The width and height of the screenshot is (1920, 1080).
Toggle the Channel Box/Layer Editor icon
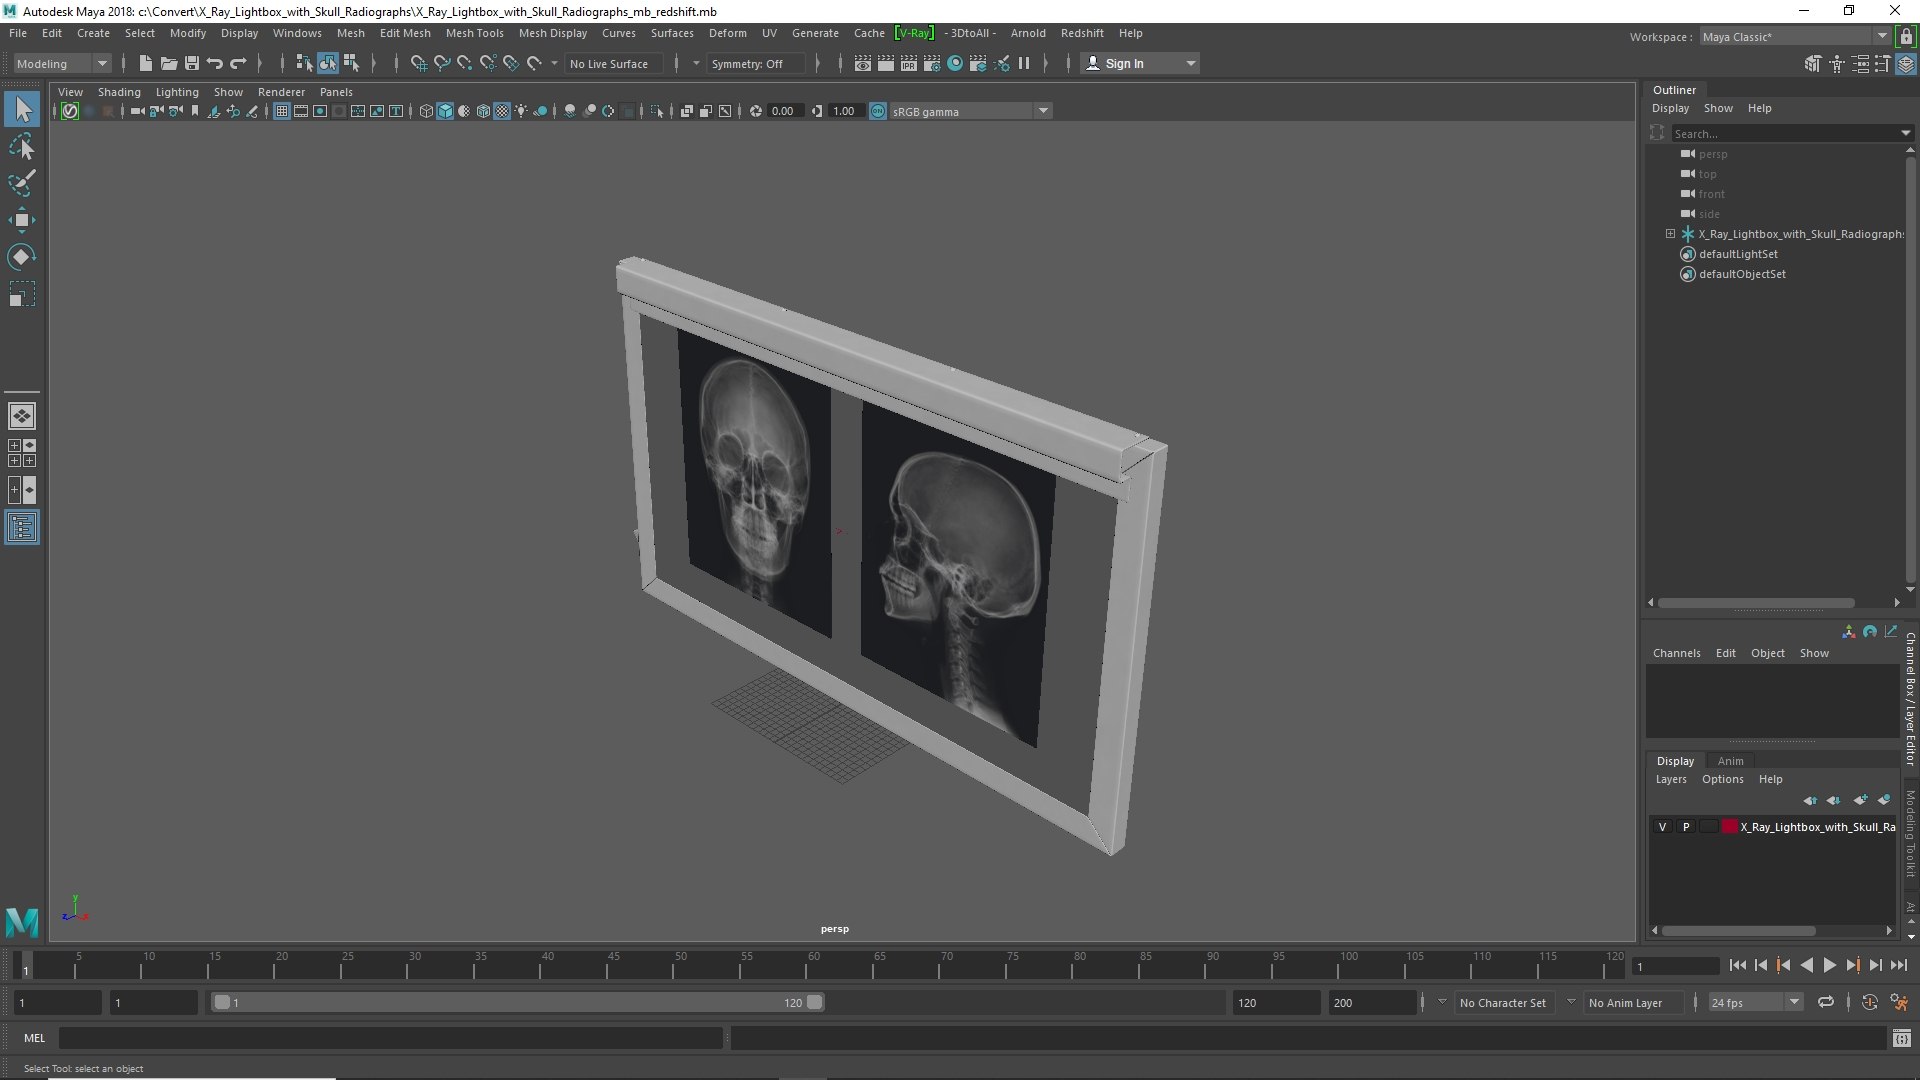[x=1906, y=64]
